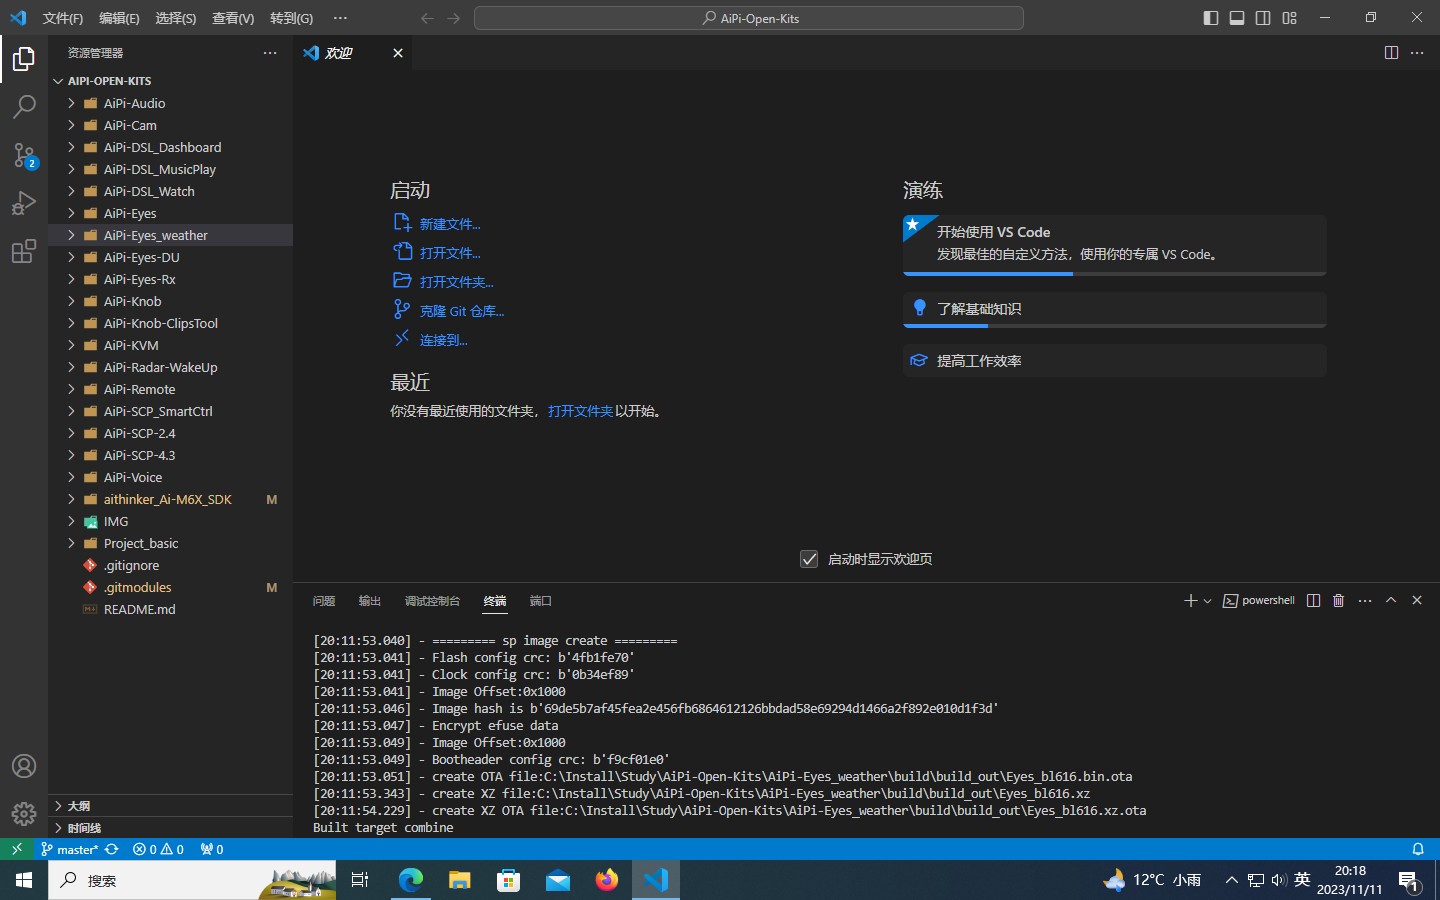Switch to the 输出 panel tab

370,601
